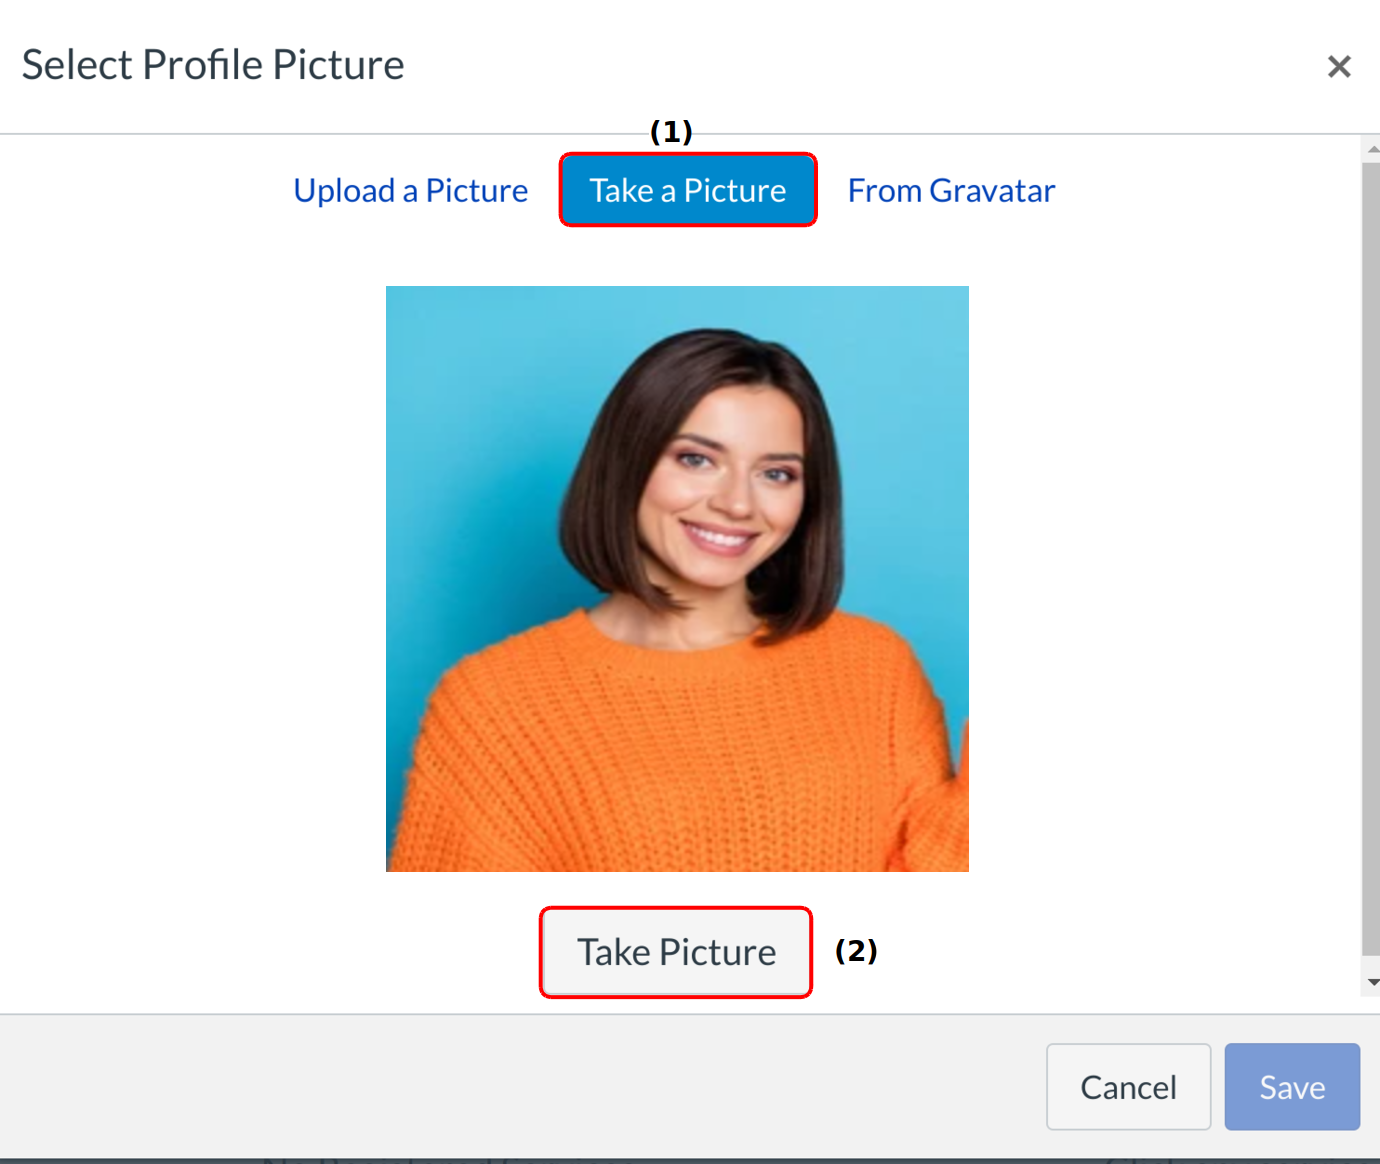Screen dimensions: 1380x1164
Task: Click the vertical scrollbar thumb
Action: point(1370,560)
